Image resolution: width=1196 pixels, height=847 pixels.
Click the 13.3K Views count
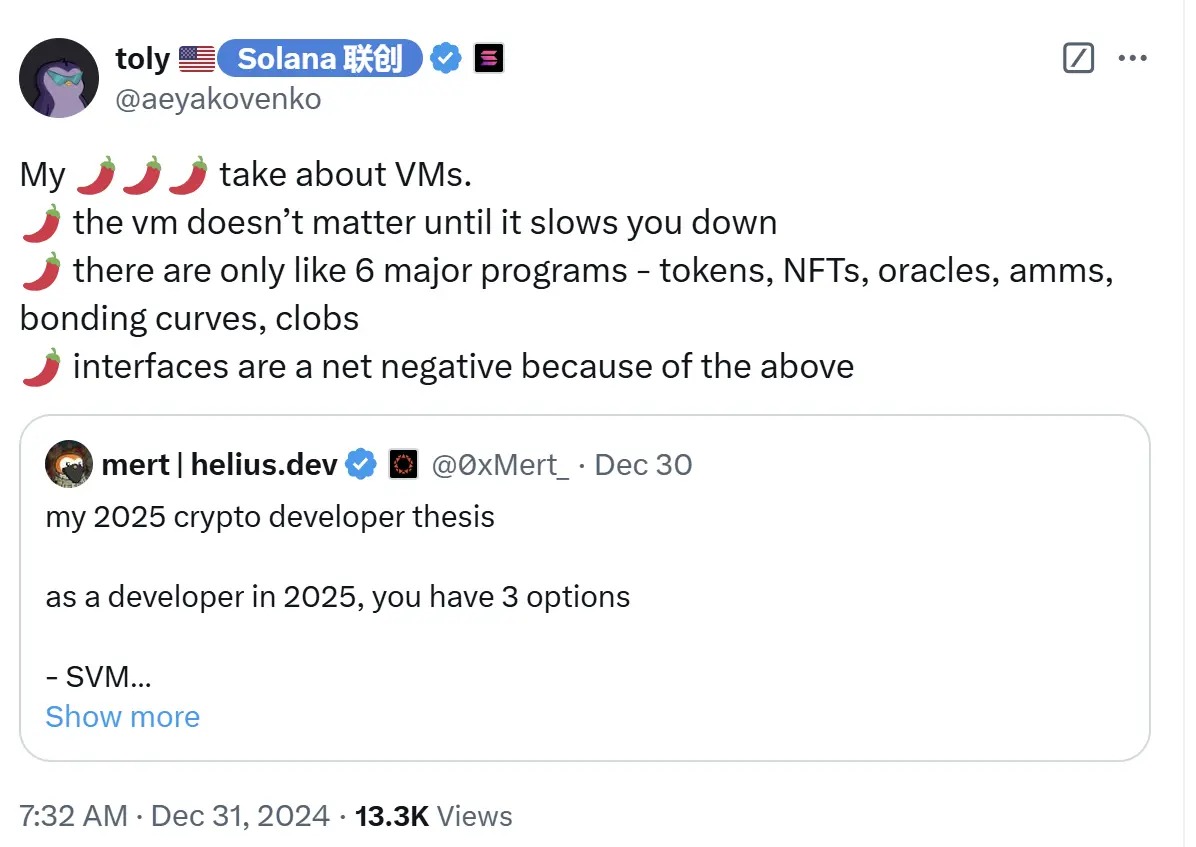(x=433, y=816)
